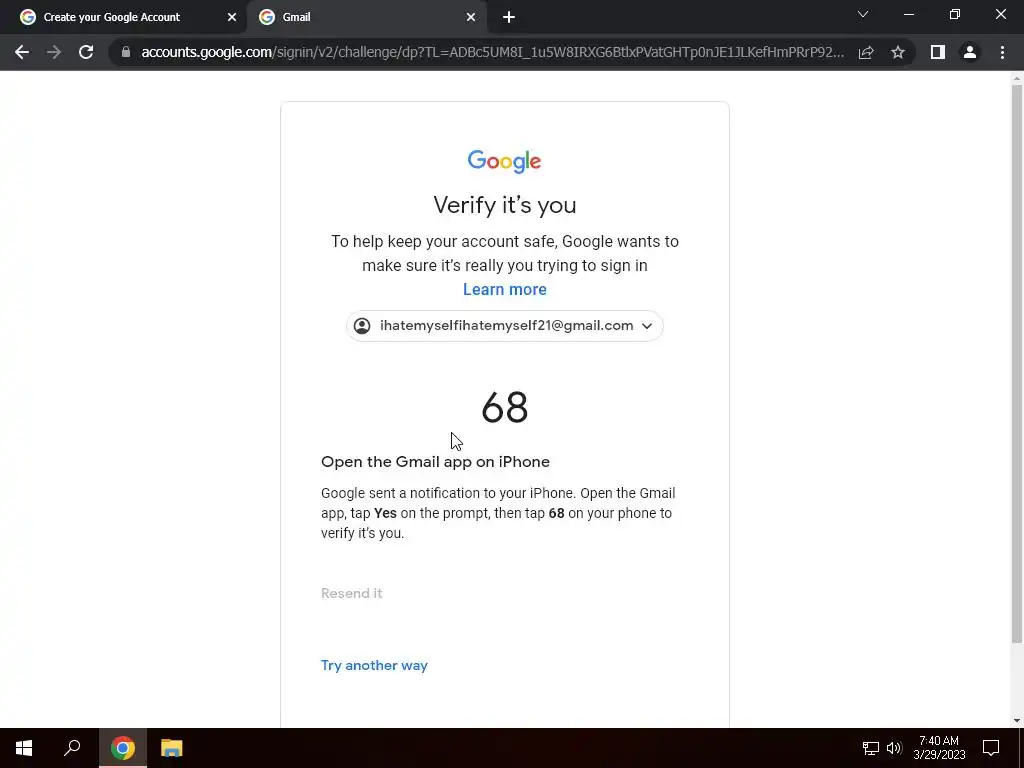Open the Chrome three-dot menu

(x=1002, y=52)
